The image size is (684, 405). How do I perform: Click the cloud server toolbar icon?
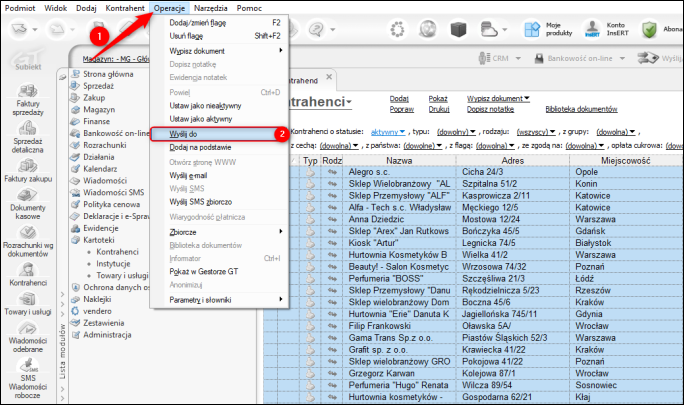click(x=489, y=29)
